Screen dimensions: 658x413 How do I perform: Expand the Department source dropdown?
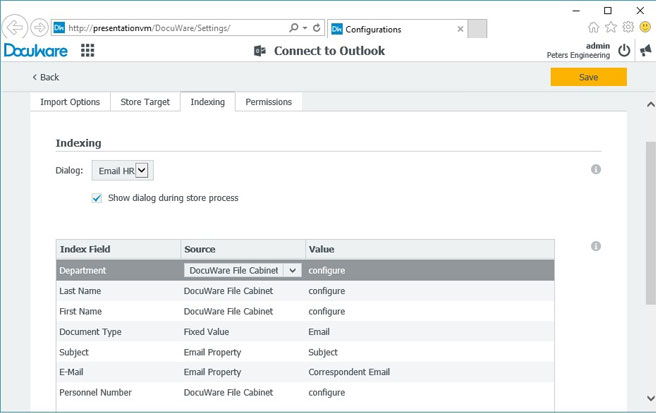[x=291, y=270]
